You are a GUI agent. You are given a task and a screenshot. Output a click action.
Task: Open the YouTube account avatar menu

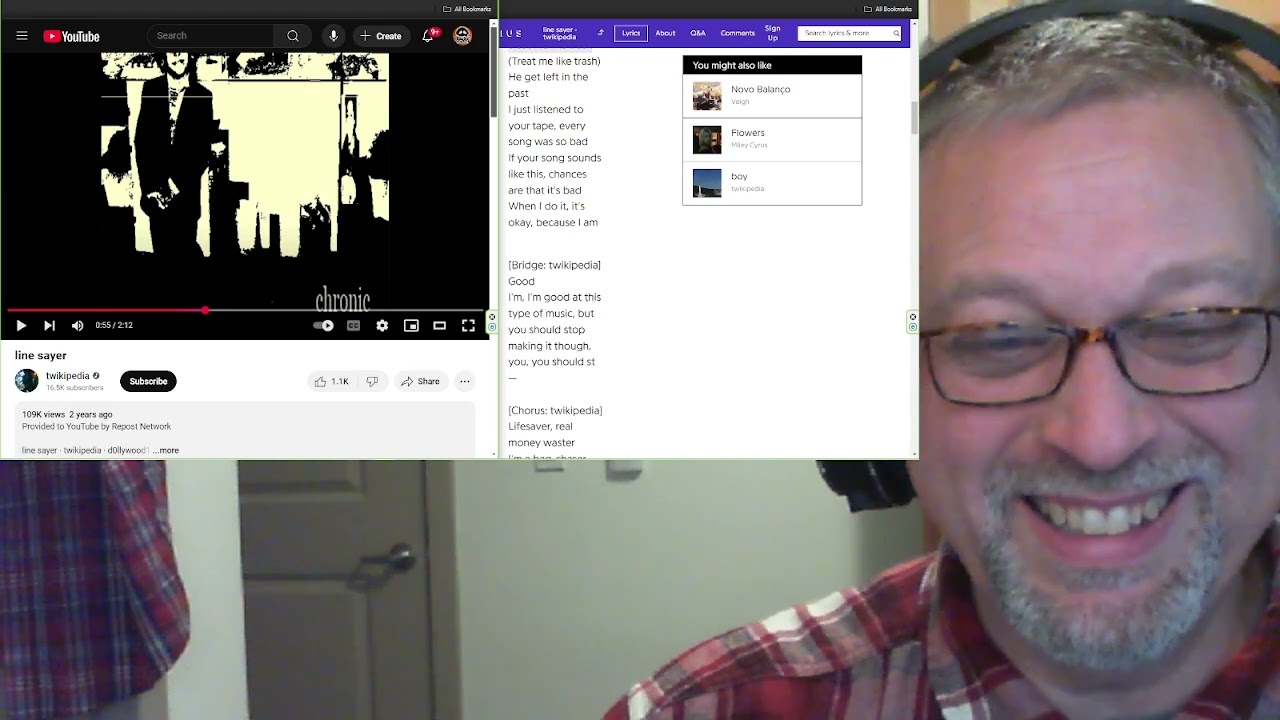[462, 36]
